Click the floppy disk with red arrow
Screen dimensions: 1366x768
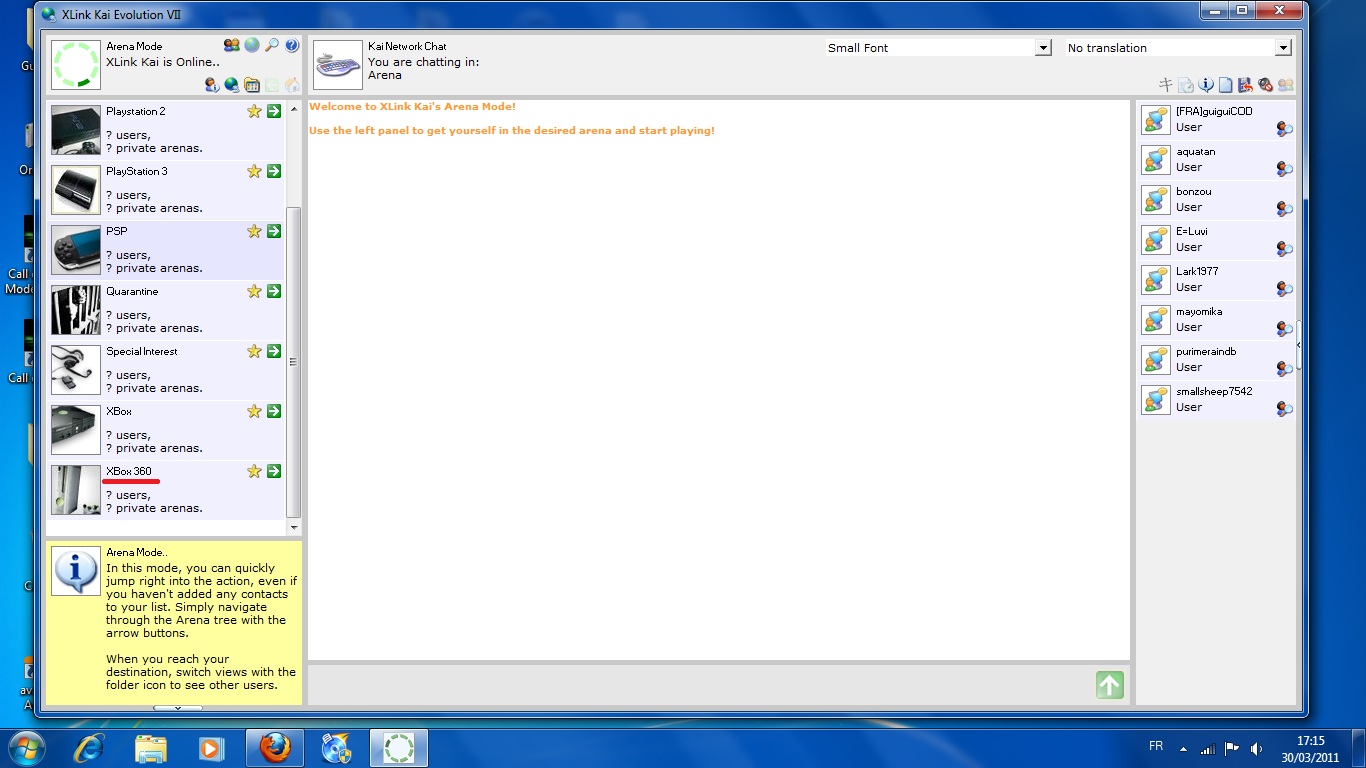coord(1246,85)
